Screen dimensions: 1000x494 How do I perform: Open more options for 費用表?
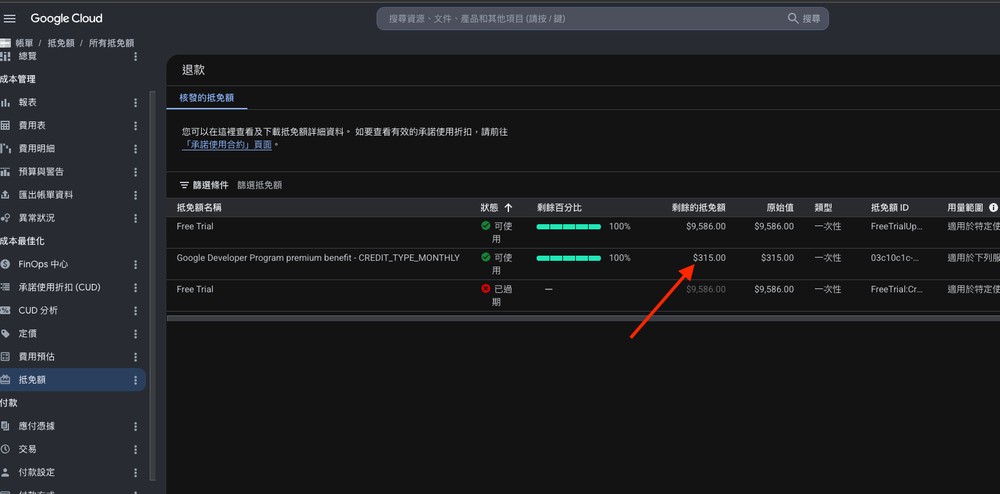click(x=135, y=126)
